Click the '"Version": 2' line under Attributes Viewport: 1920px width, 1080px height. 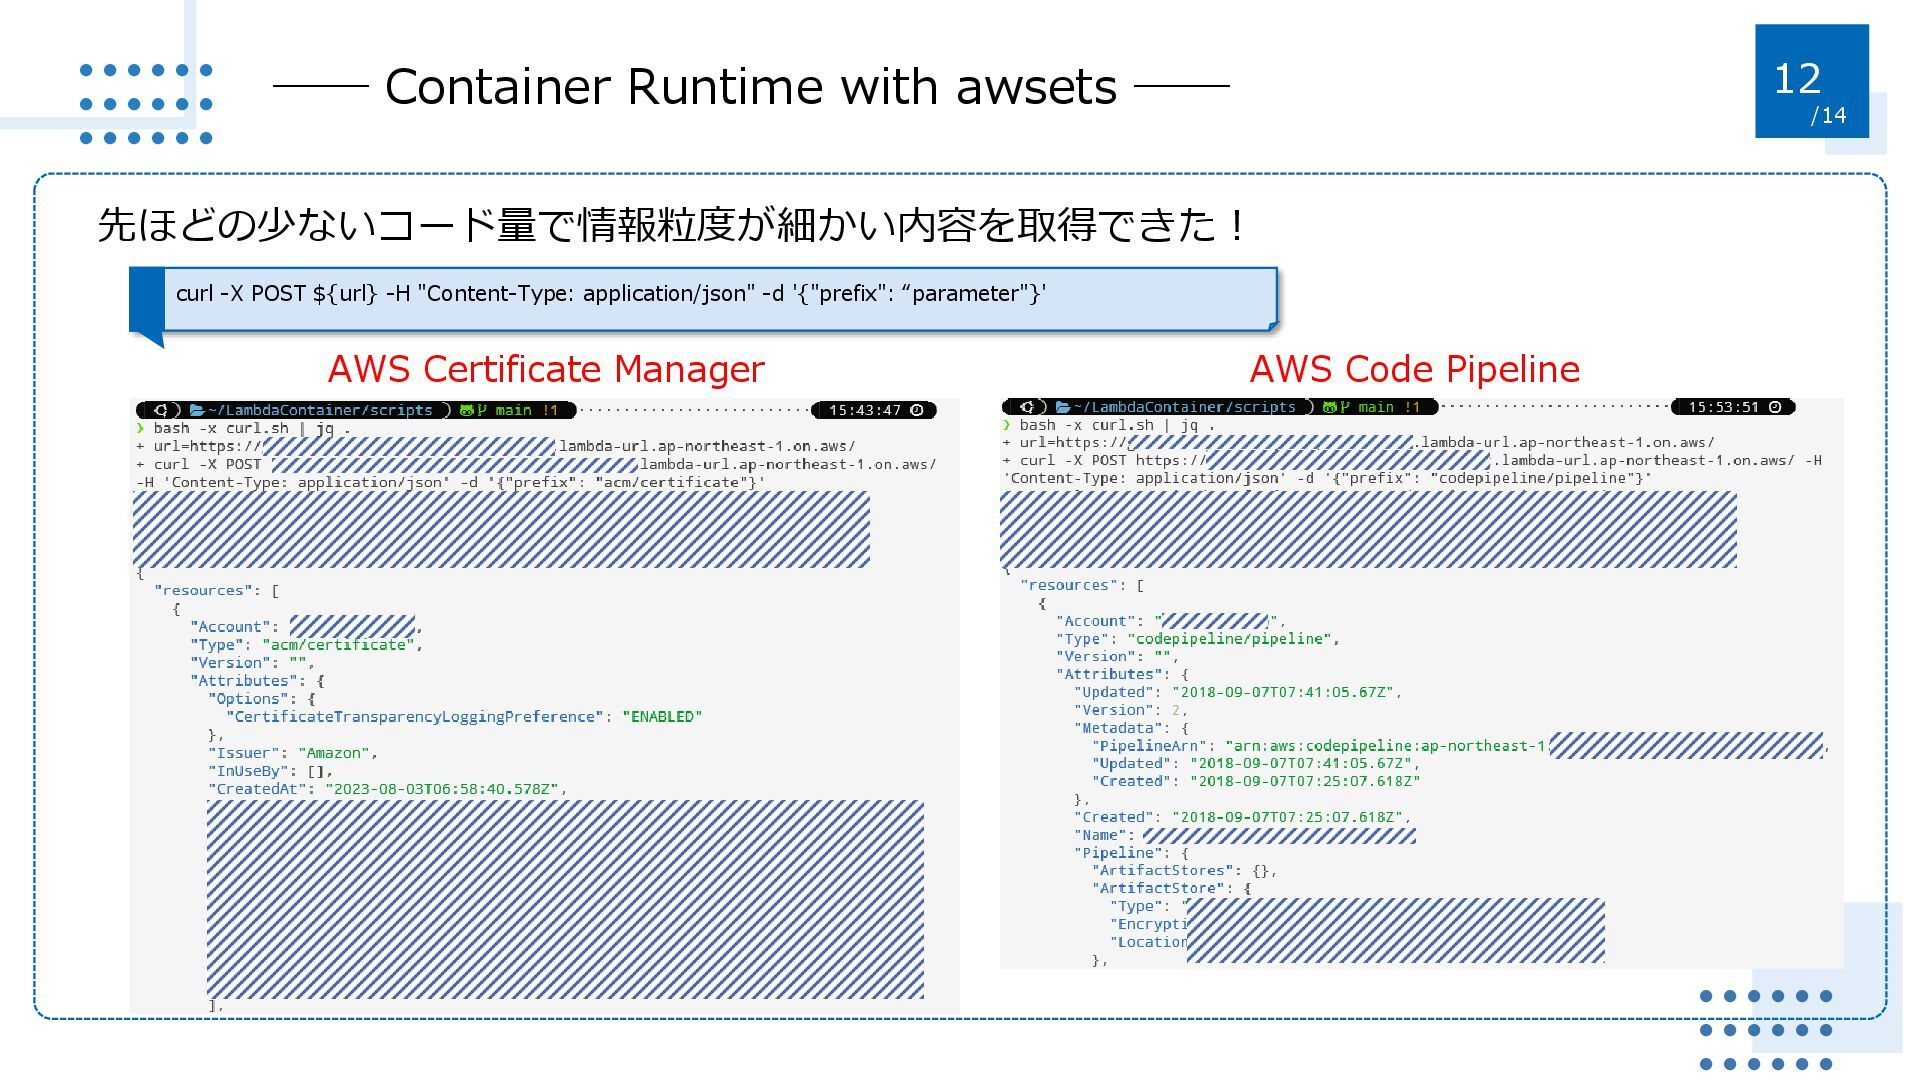[1130, 710]
